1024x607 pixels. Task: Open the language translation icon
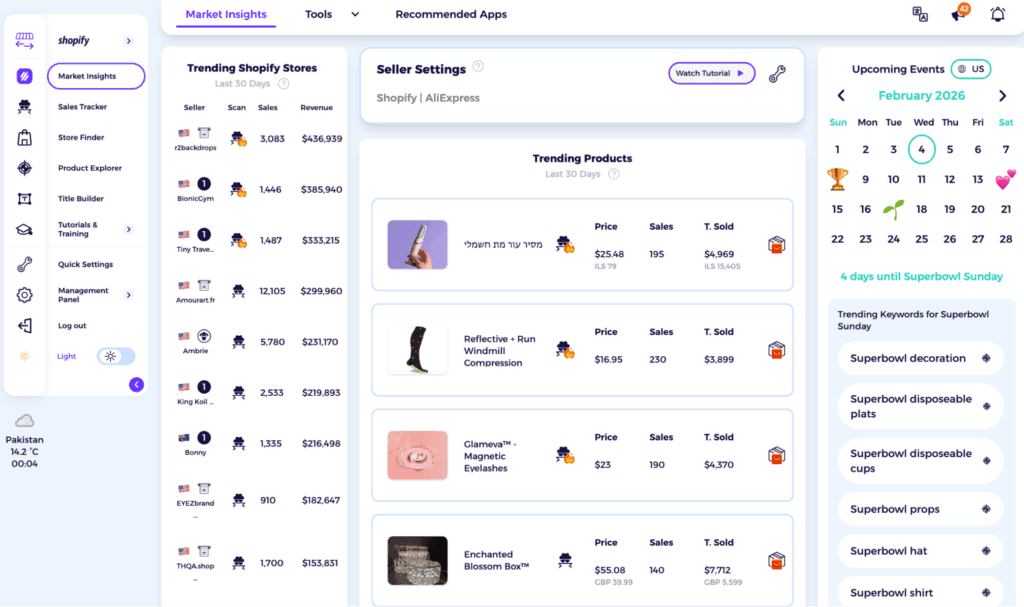(921, 14)
